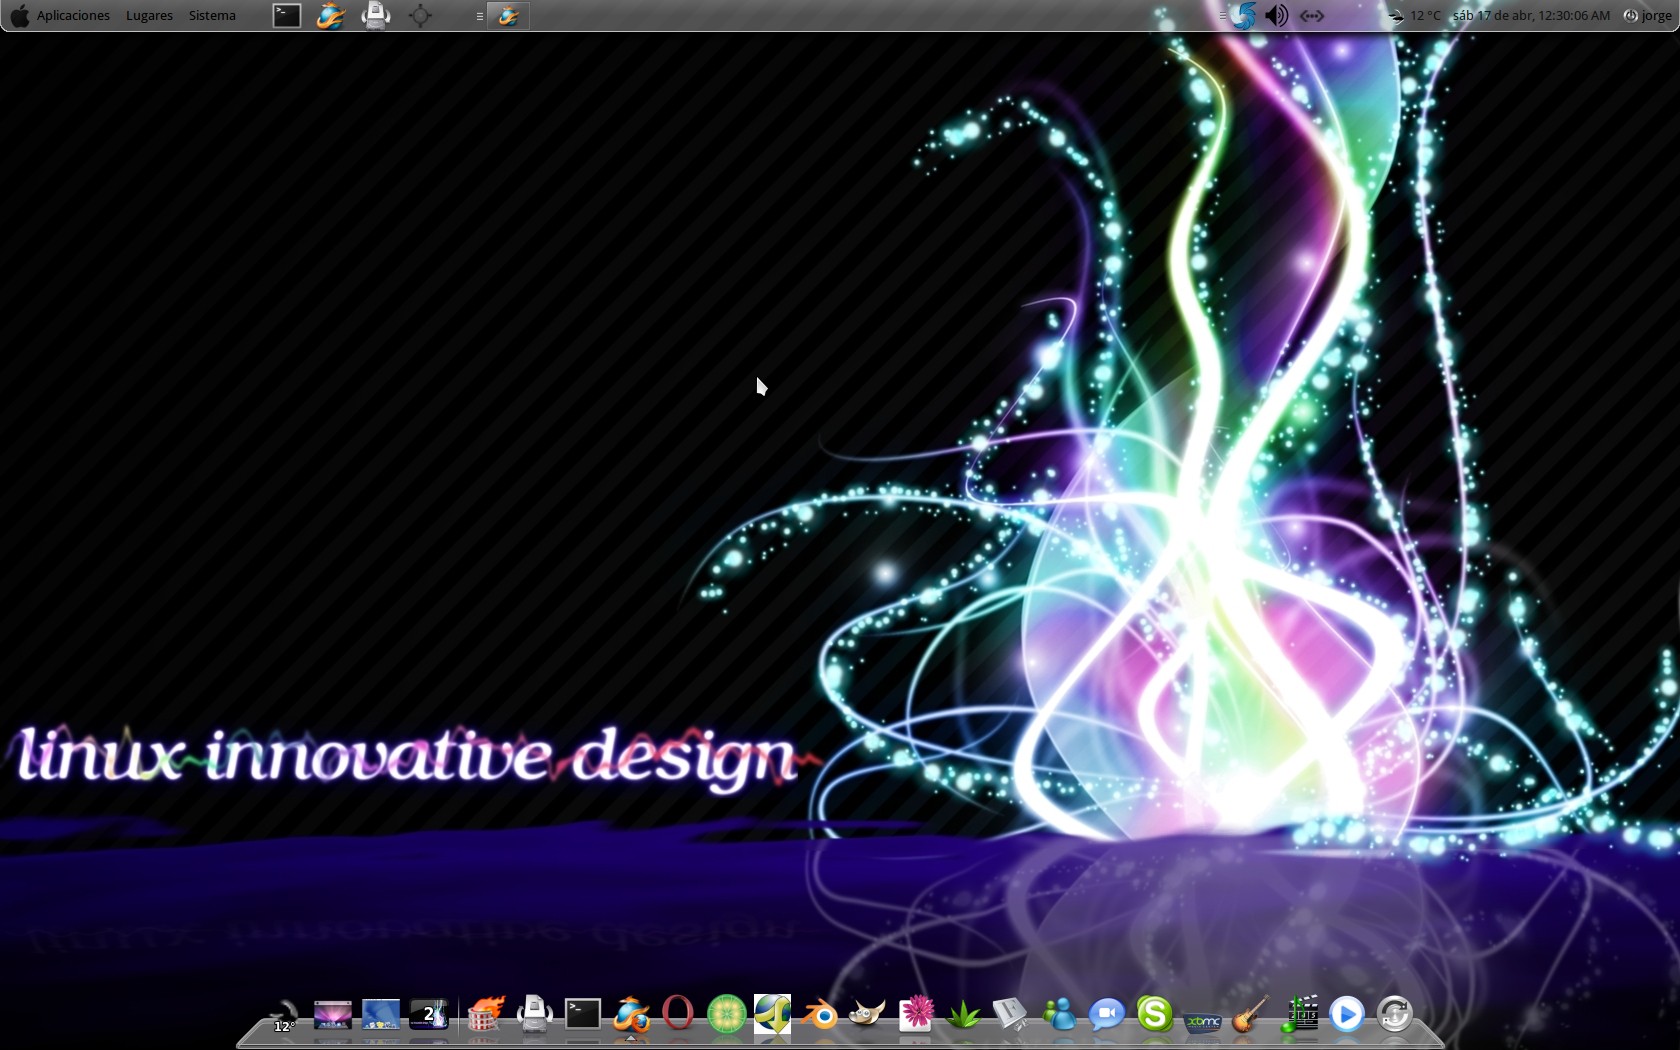Click the weather 12° dock item
This screenshot has width=1680, height=1050.
click(x=284, y=1016)
